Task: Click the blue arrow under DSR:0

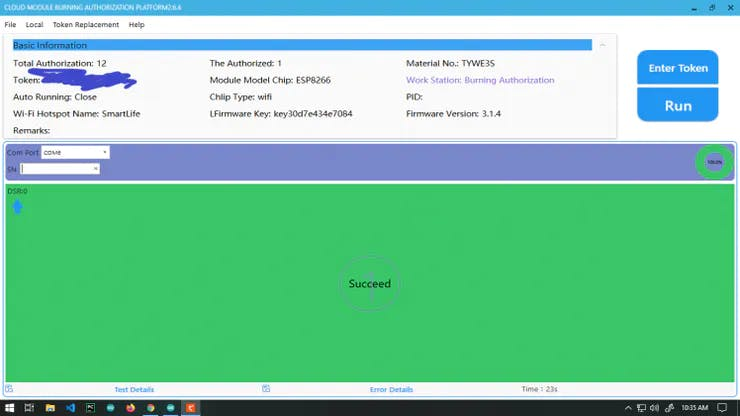Action: coord(17,206)
